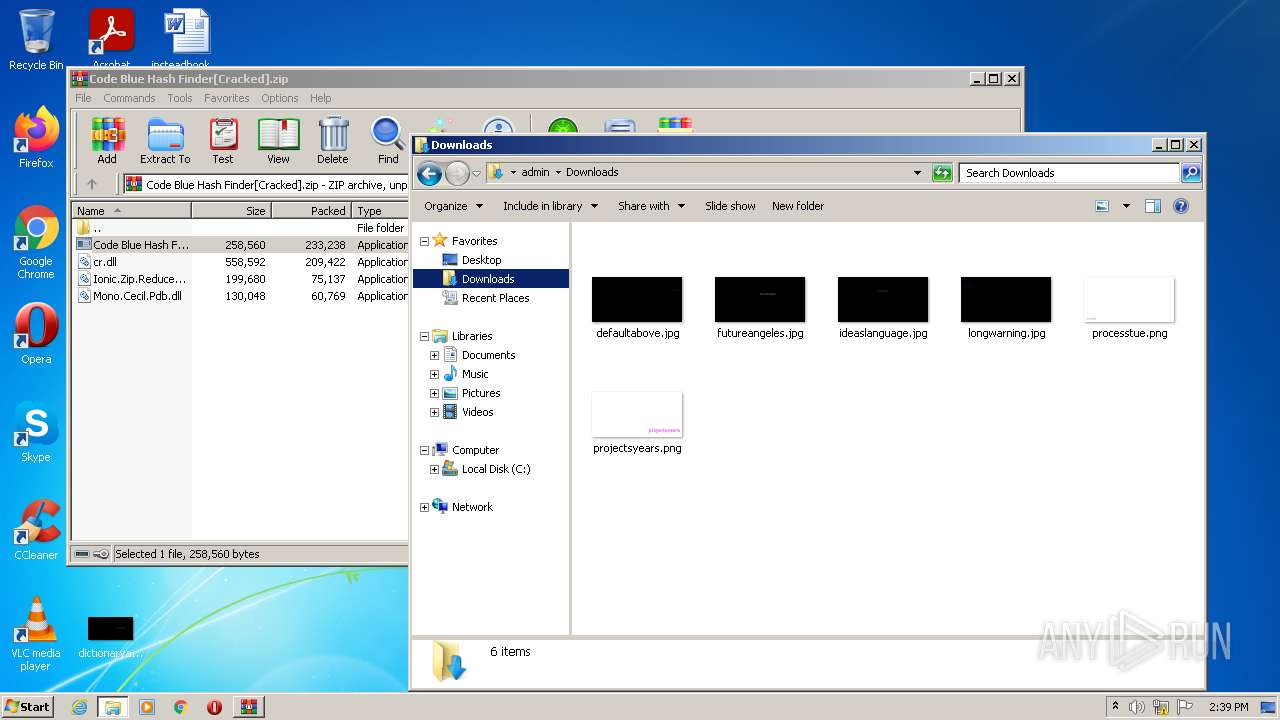Click the Search Downloads input field
The image size is (1280, 720).
pyautogui.click(x=1069, y=173)
